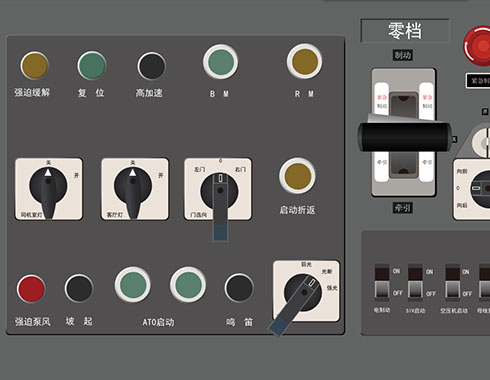Image resolution: width=490 pixels, height=380 pixels.
Task: Select the green BM mode button
Action: pyautogui.click(x=220, y=62)
